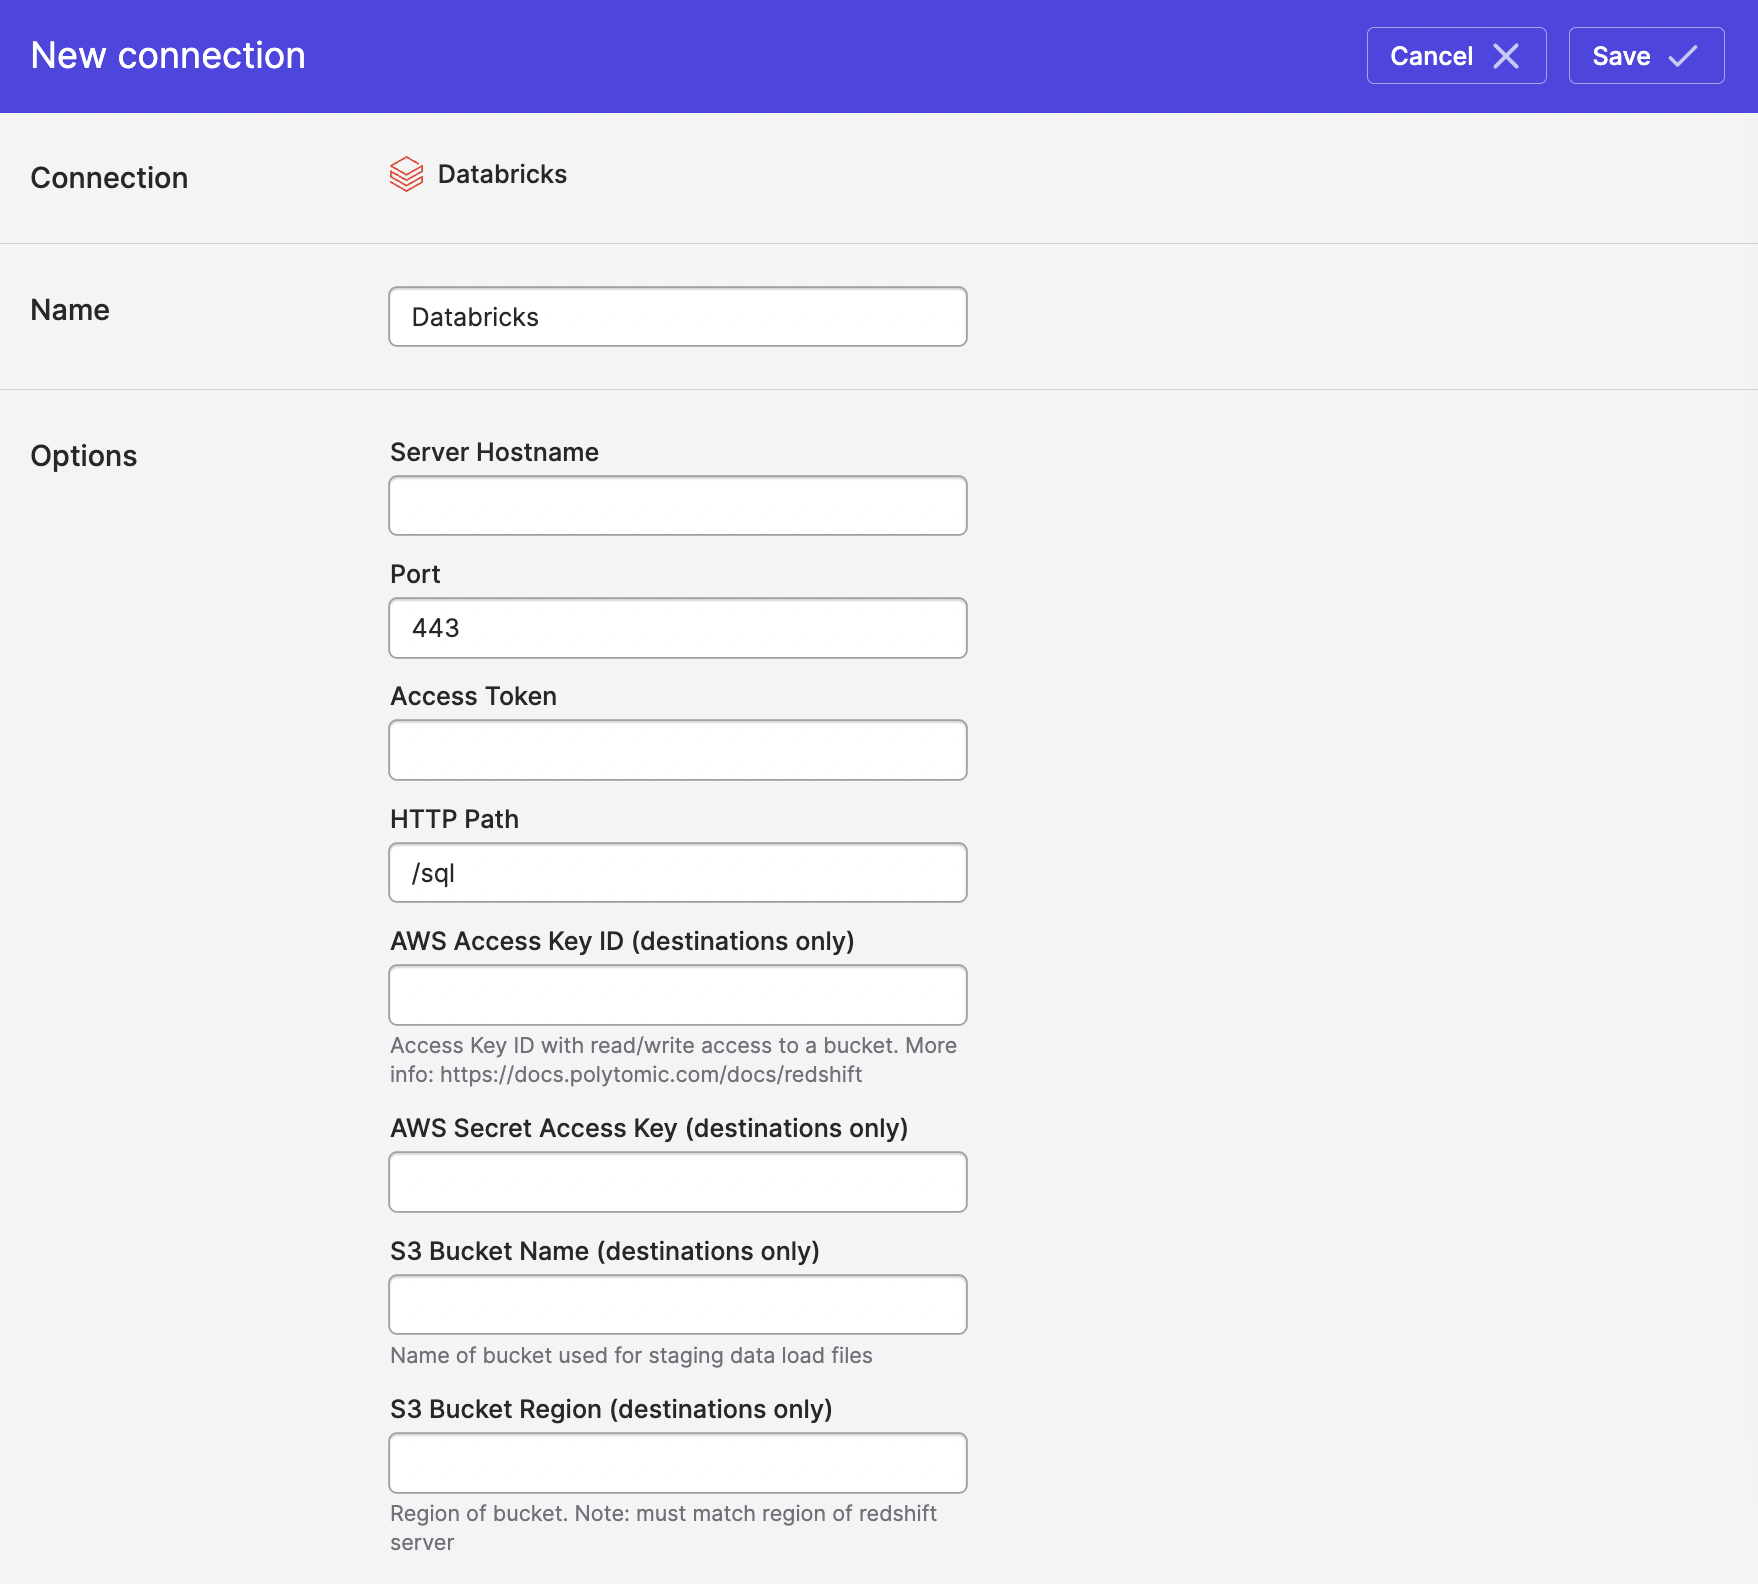Select the S3 Bucket Name input

678,1305
